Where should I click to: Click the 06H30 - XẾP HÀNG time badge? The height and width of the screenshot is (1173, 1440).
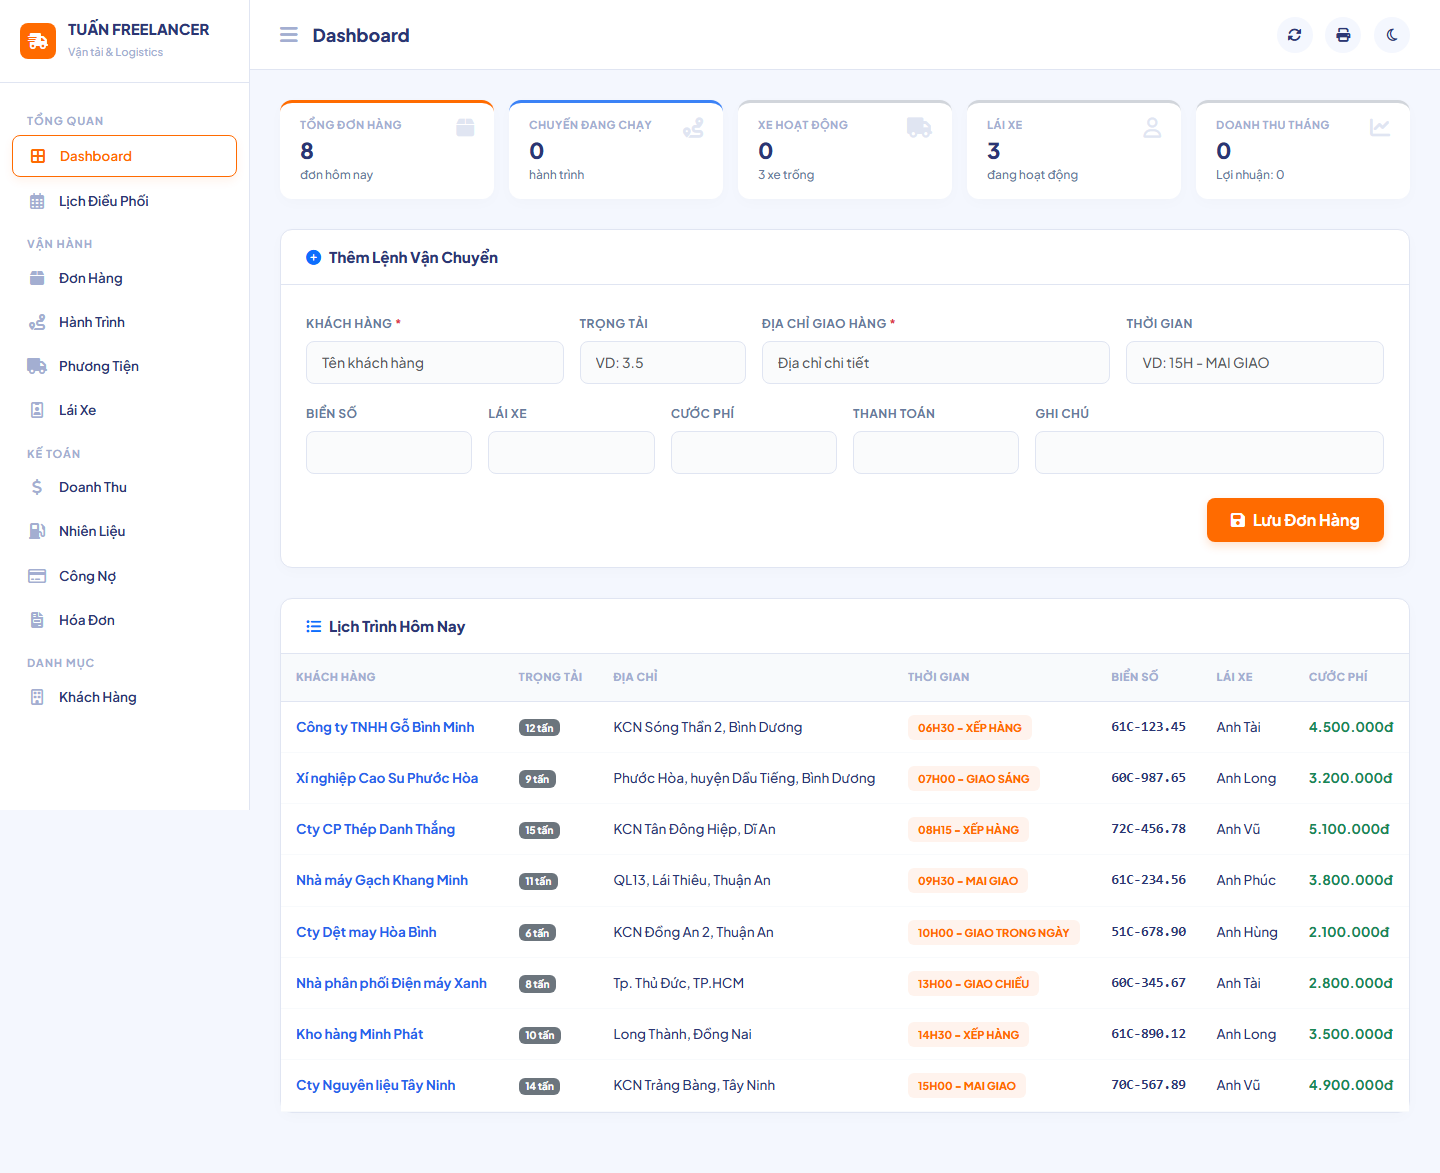pos(970,728)
